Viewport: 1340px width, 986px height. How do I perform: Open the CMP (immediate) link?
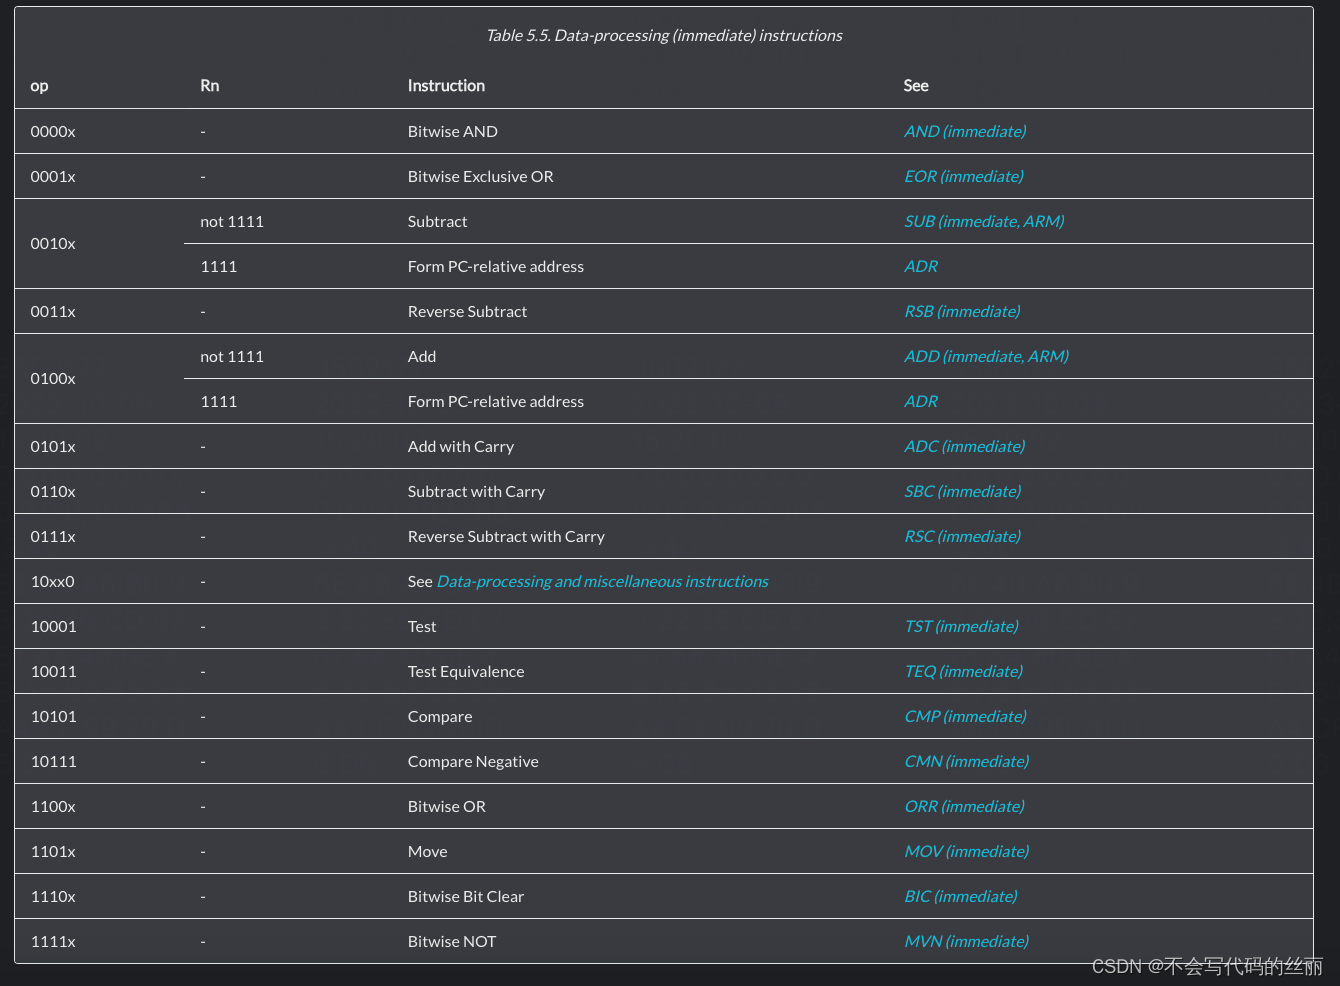[965, 716]
